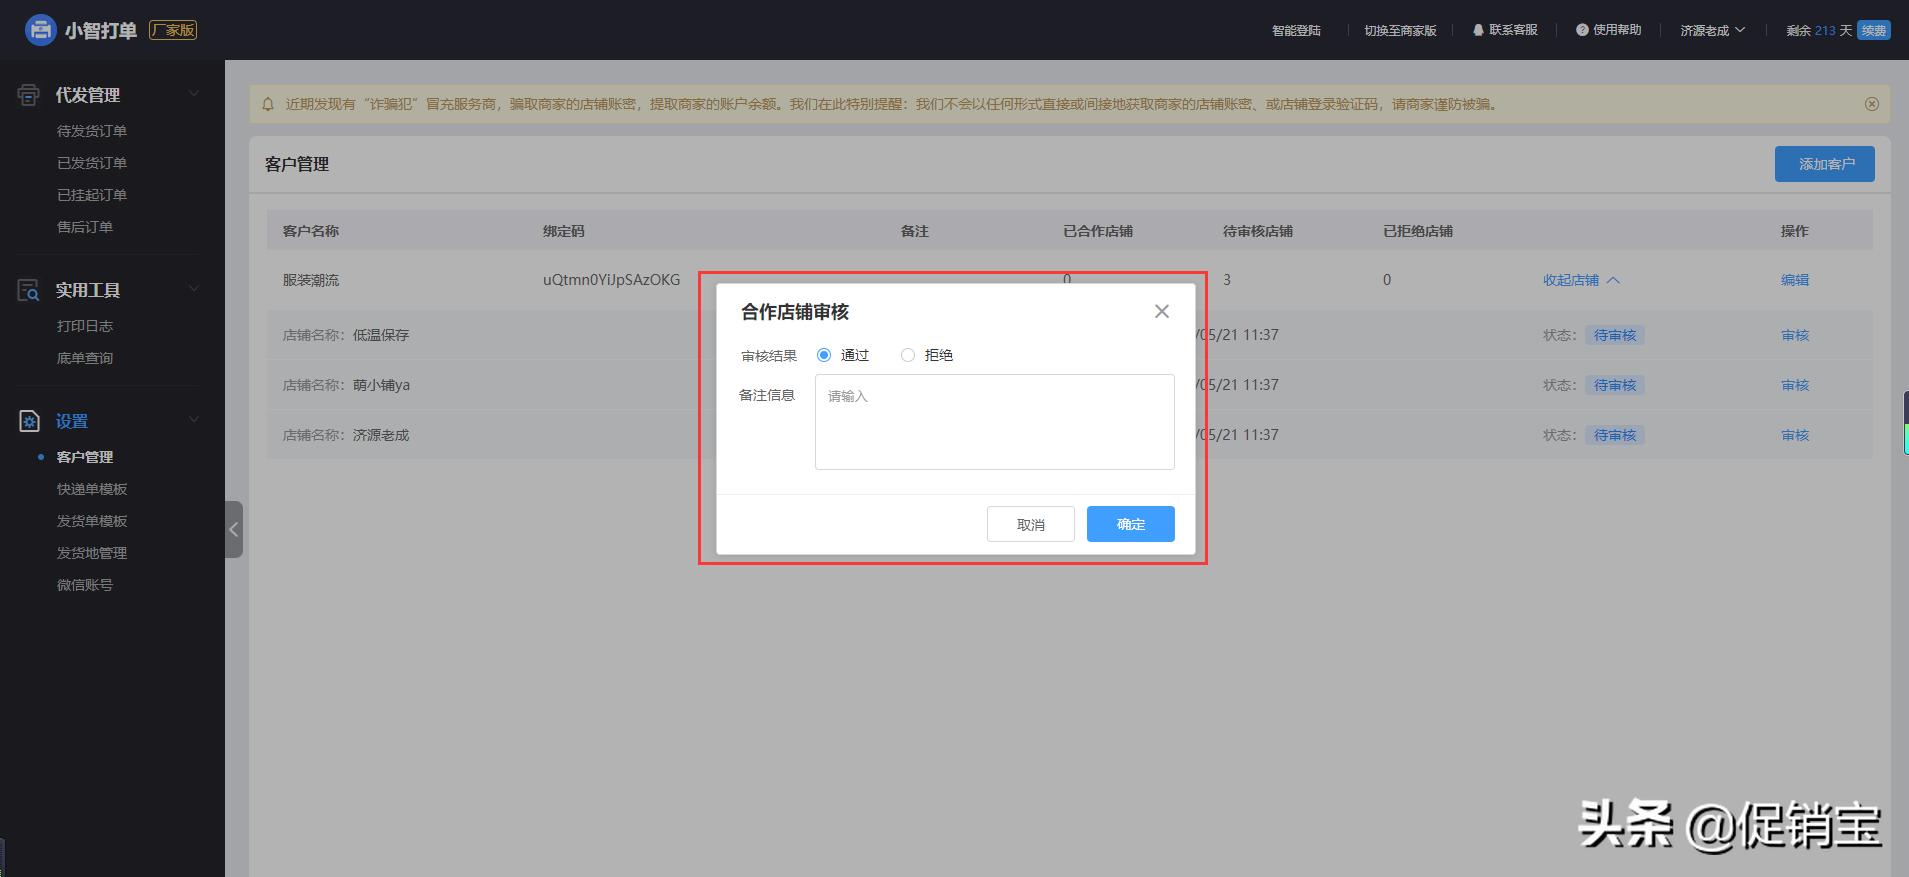Image resolution: width=1909 pixels, height=877 pixels.
Task: Click 智能登陆 in top bar
Action: pyautogui.click(x=1296, y=30)
